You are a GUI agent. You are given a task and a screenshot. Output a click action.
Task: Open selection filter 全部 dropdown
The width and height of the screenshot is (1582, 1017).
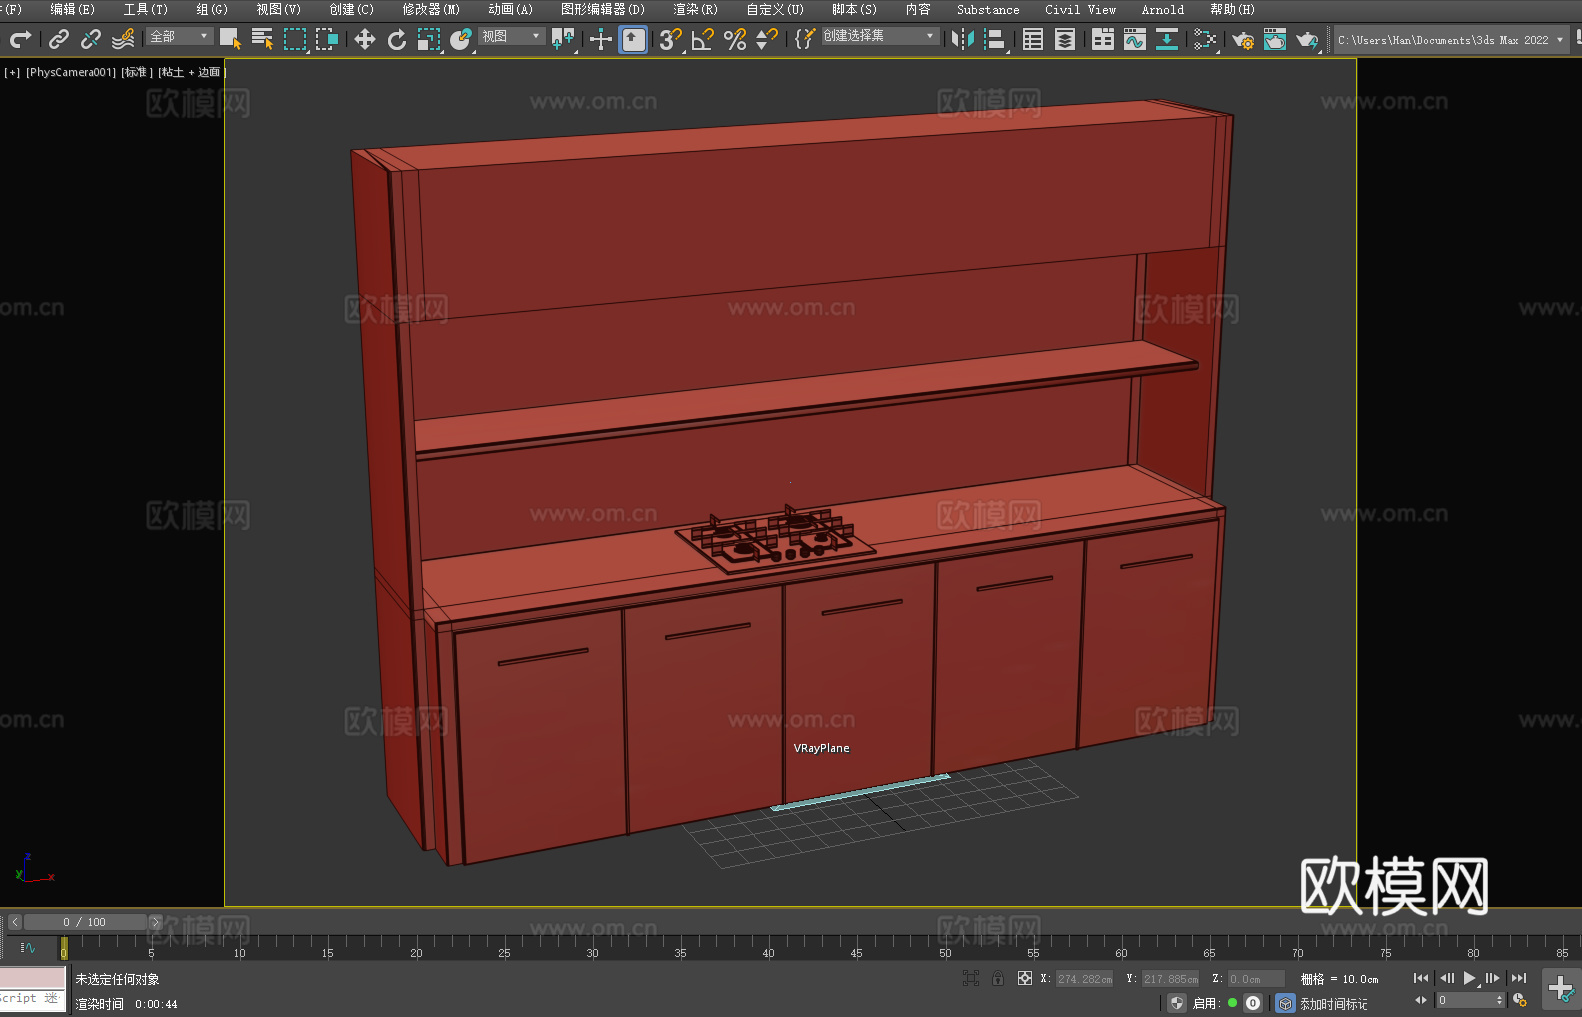click(180, 36)
